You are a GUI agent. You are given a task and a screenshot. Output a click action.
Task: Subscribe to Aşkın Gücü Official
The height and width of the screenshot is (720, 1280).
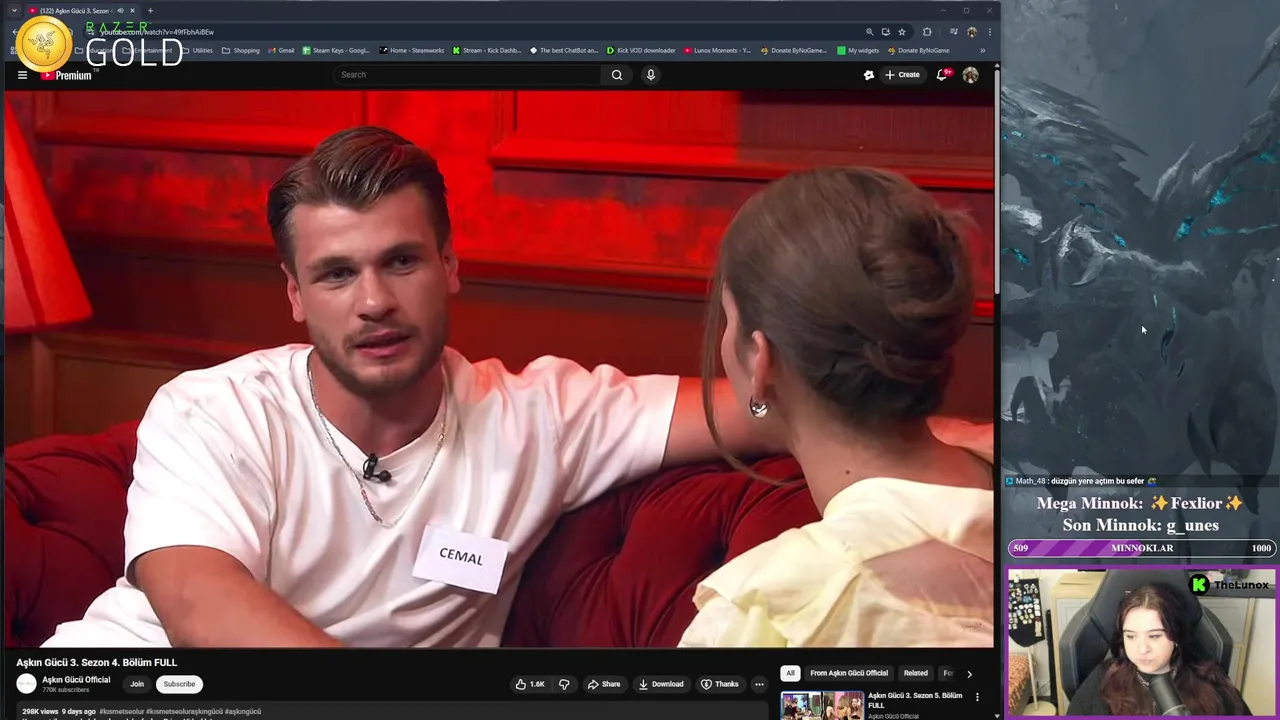tap(180, 684)
